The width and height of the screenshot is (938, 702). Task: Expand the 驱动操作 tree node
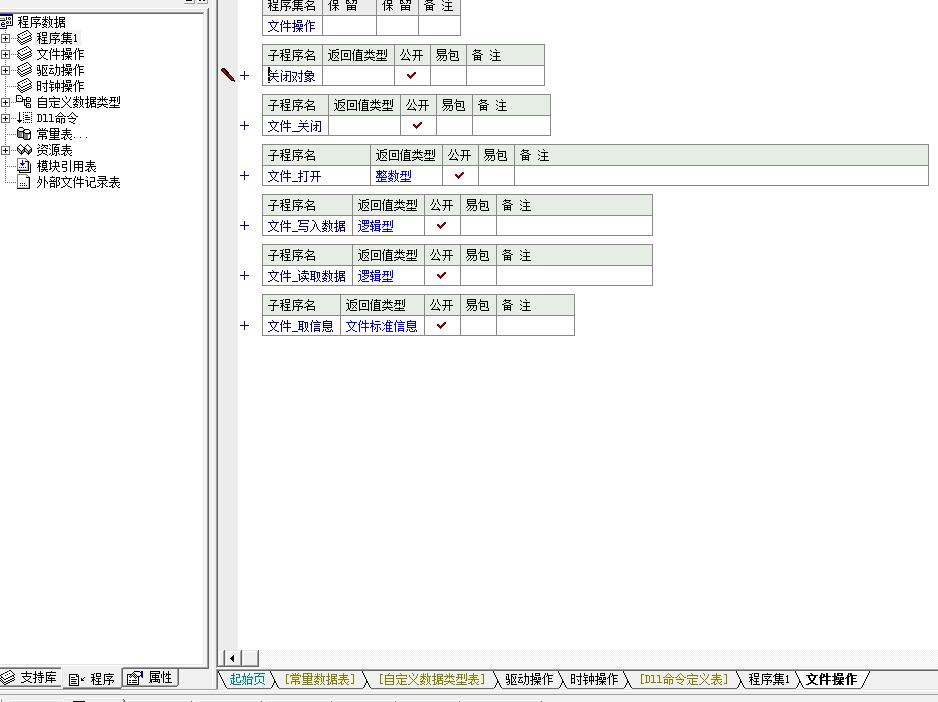pos(6,70)
